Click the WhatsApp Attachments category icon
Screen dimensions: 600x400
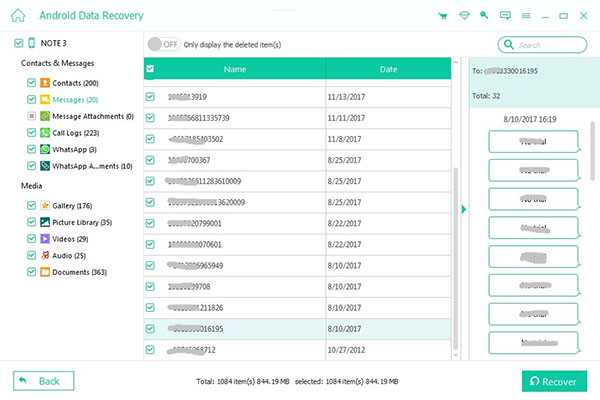click(45, 166)
